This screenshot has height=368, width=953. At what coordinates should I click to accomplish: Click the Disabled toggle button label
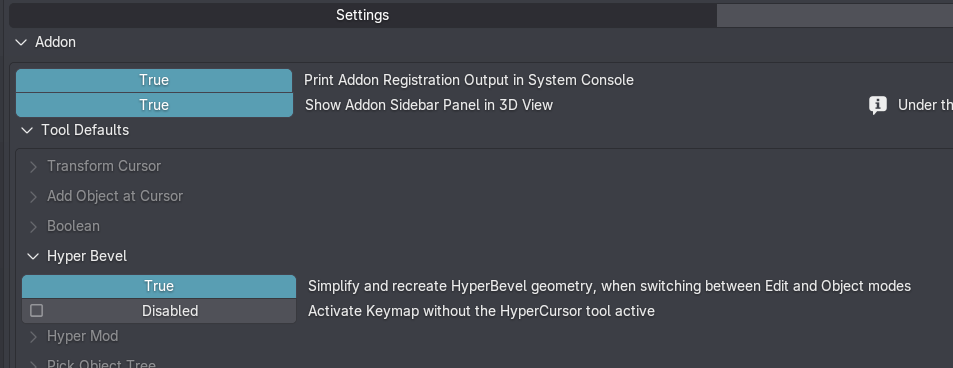170,311
